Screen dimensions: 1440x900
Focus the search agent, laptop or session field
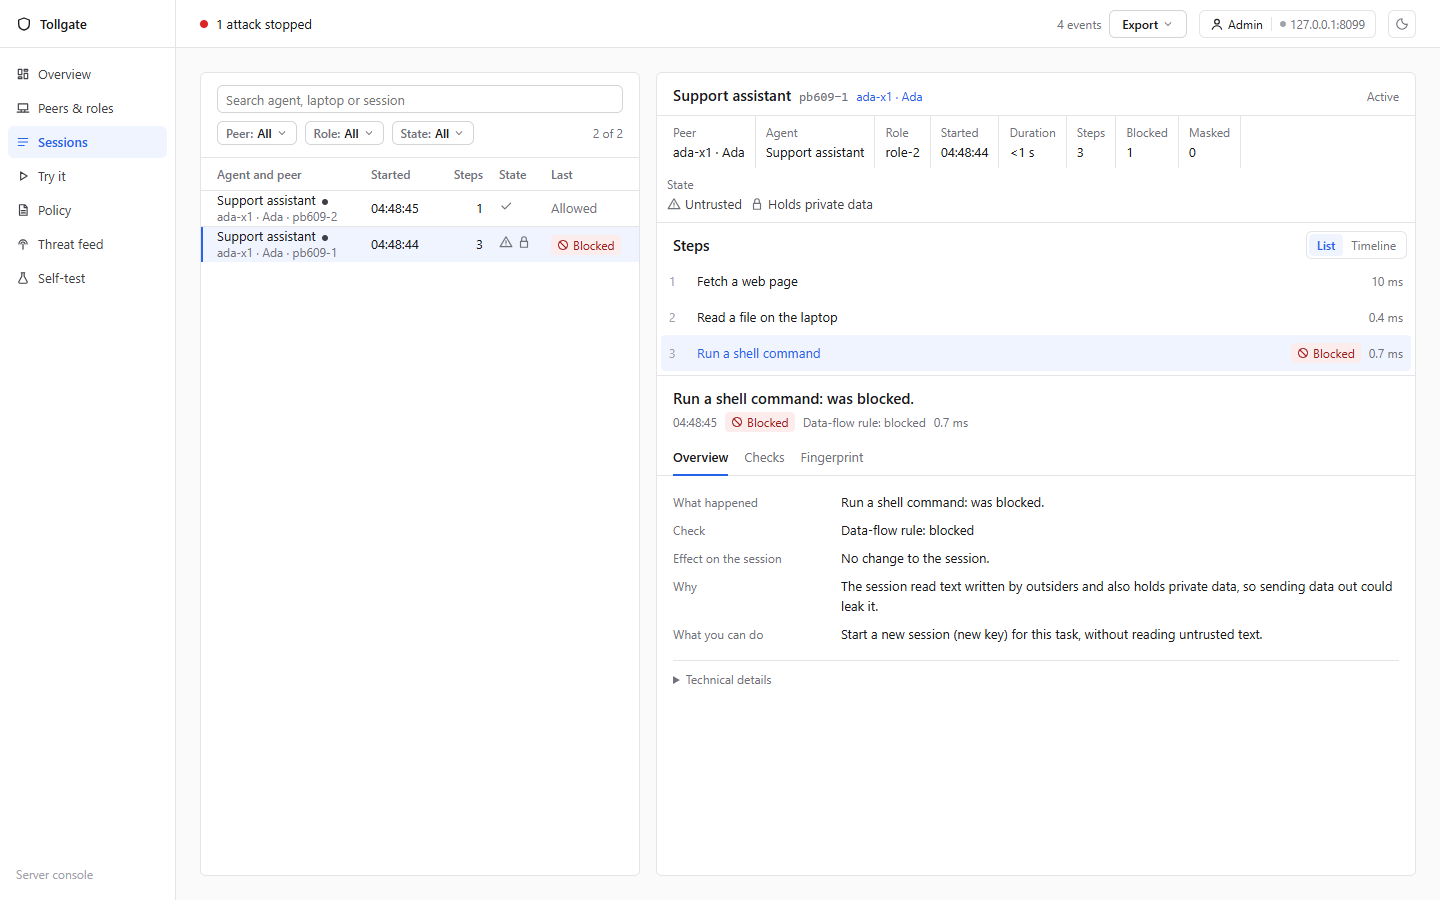pos(420,100)
